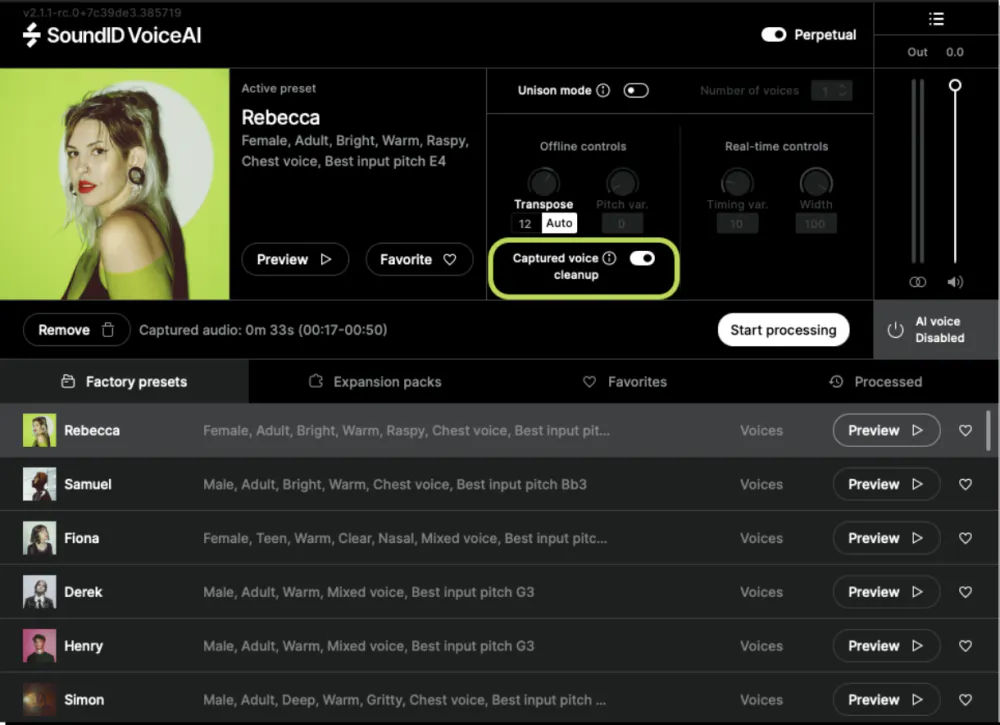Click the Voices label in Fiona row

[x=761, y=538]
